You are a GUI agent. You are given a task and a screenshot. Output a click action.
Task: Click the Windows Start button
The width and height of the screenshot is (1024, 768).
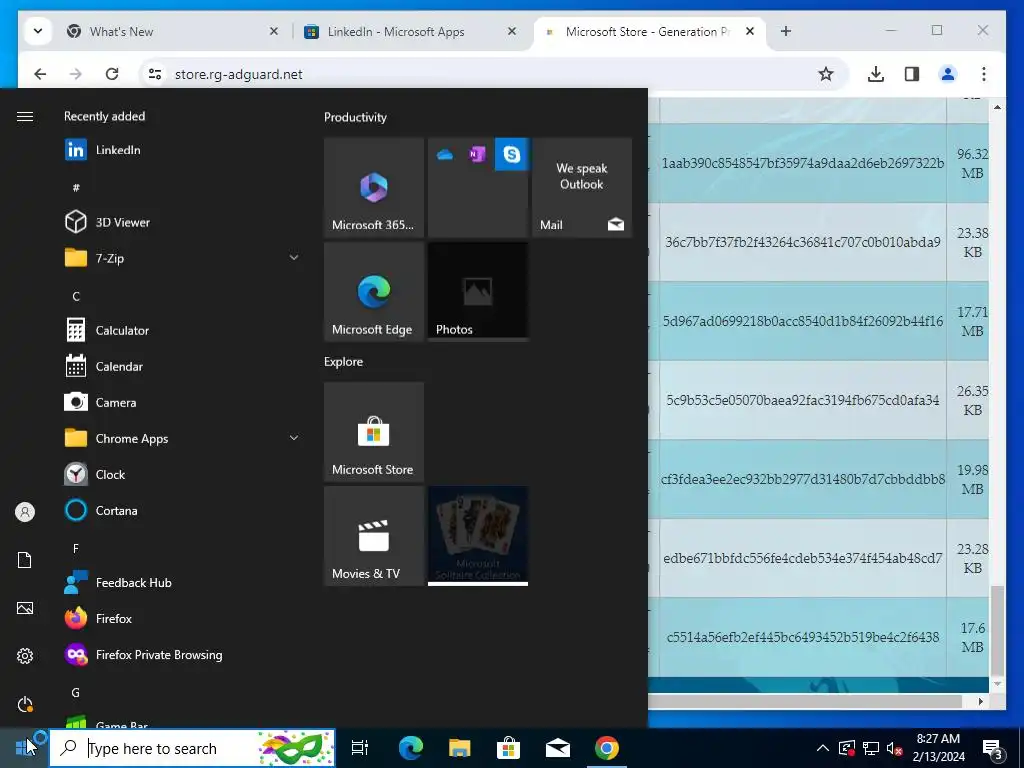25,748
